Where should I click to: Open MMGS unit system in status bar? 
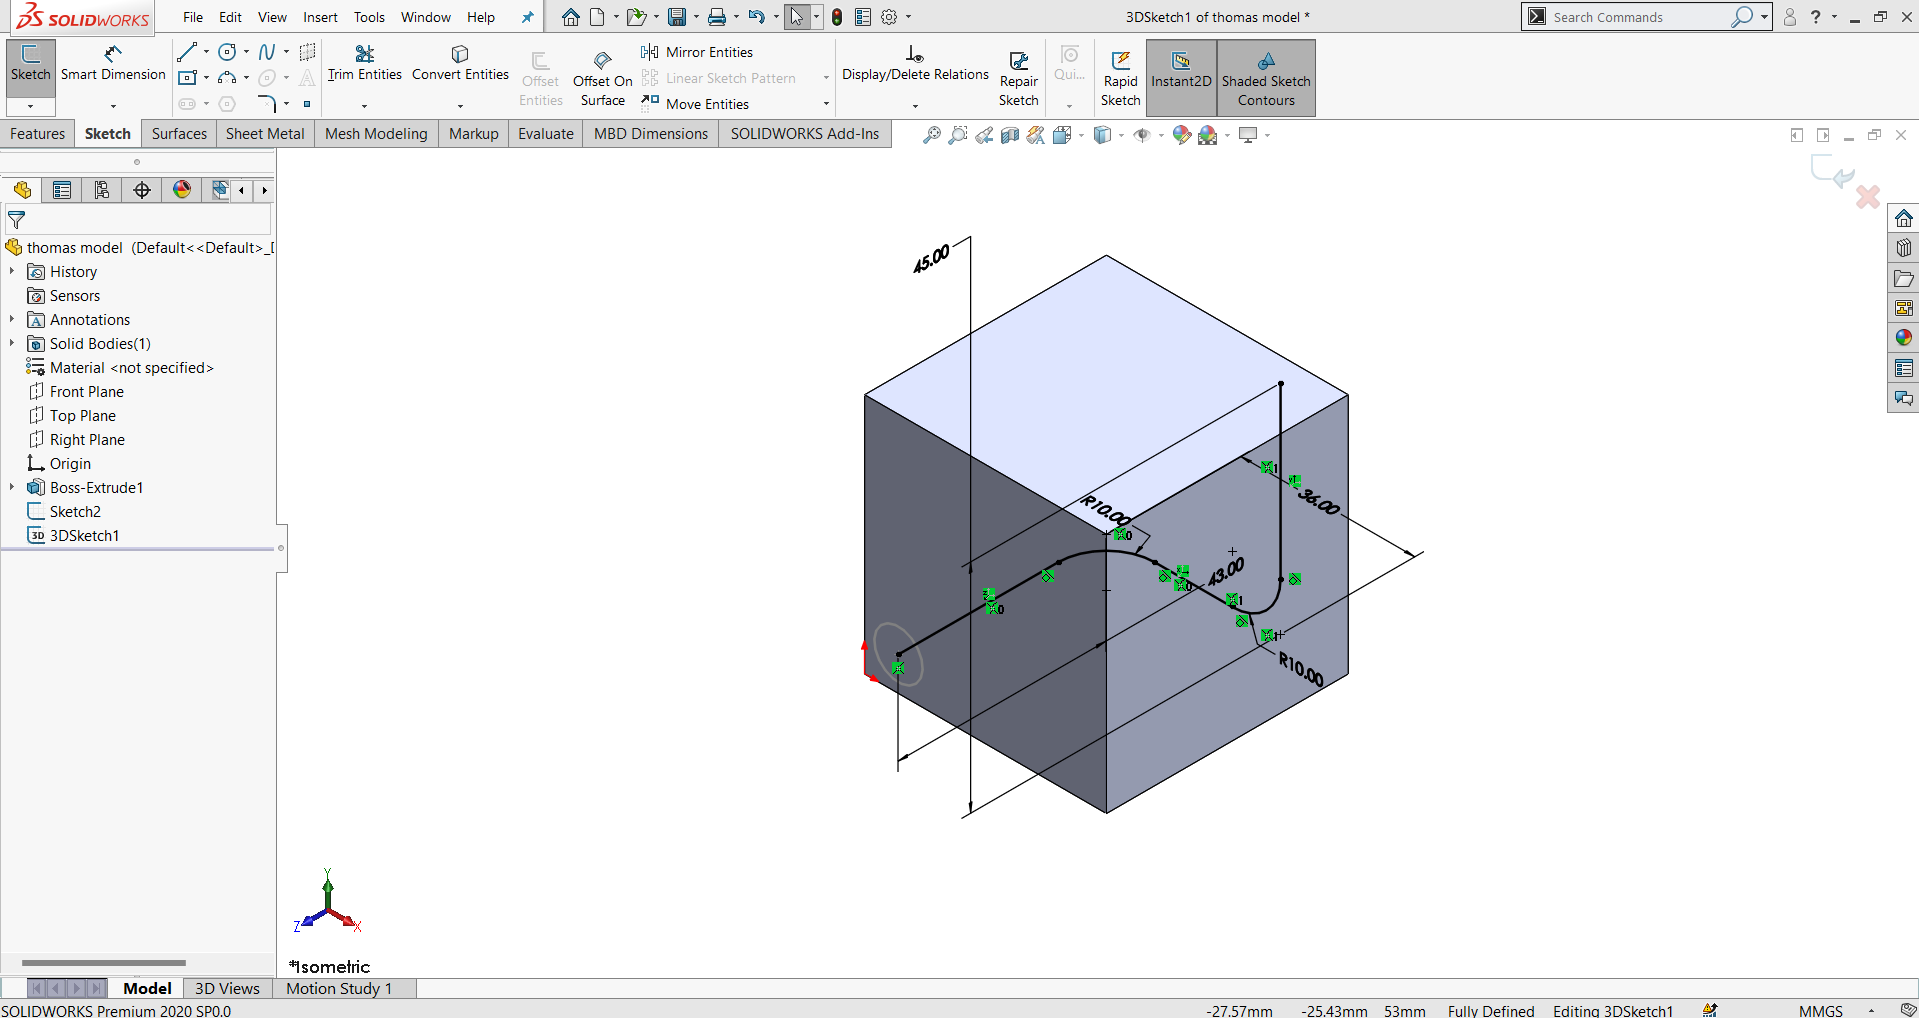(1820, 1011)
